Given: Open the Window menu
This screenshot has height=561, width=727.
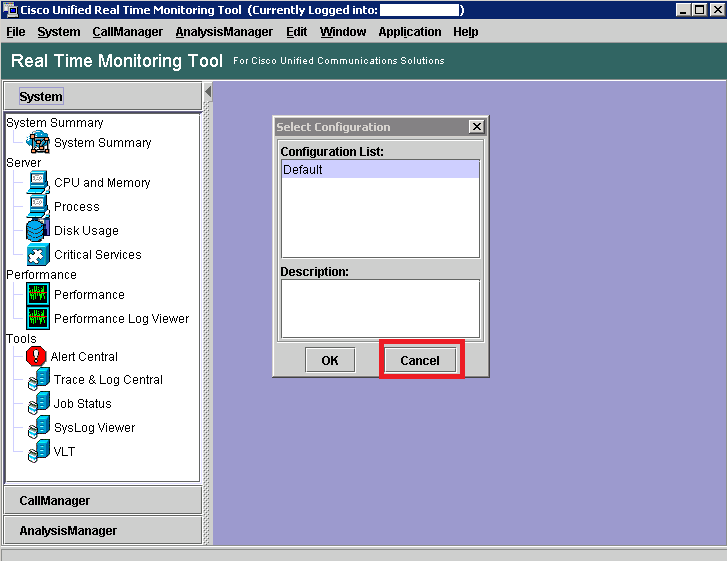Looking at the screenshot, I should click(343, 32).
